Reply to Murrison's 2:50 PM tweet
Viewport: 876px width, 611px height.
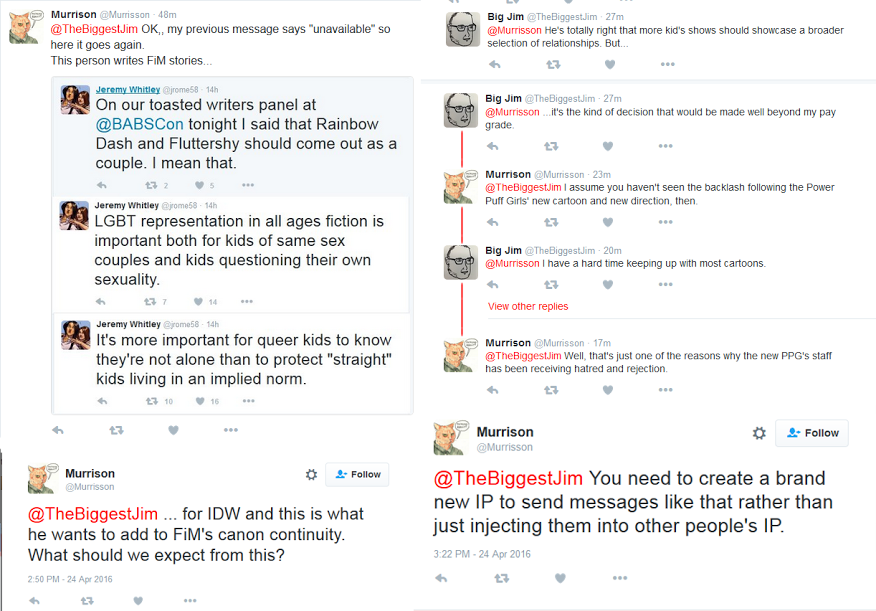click(x=35, y=601)
